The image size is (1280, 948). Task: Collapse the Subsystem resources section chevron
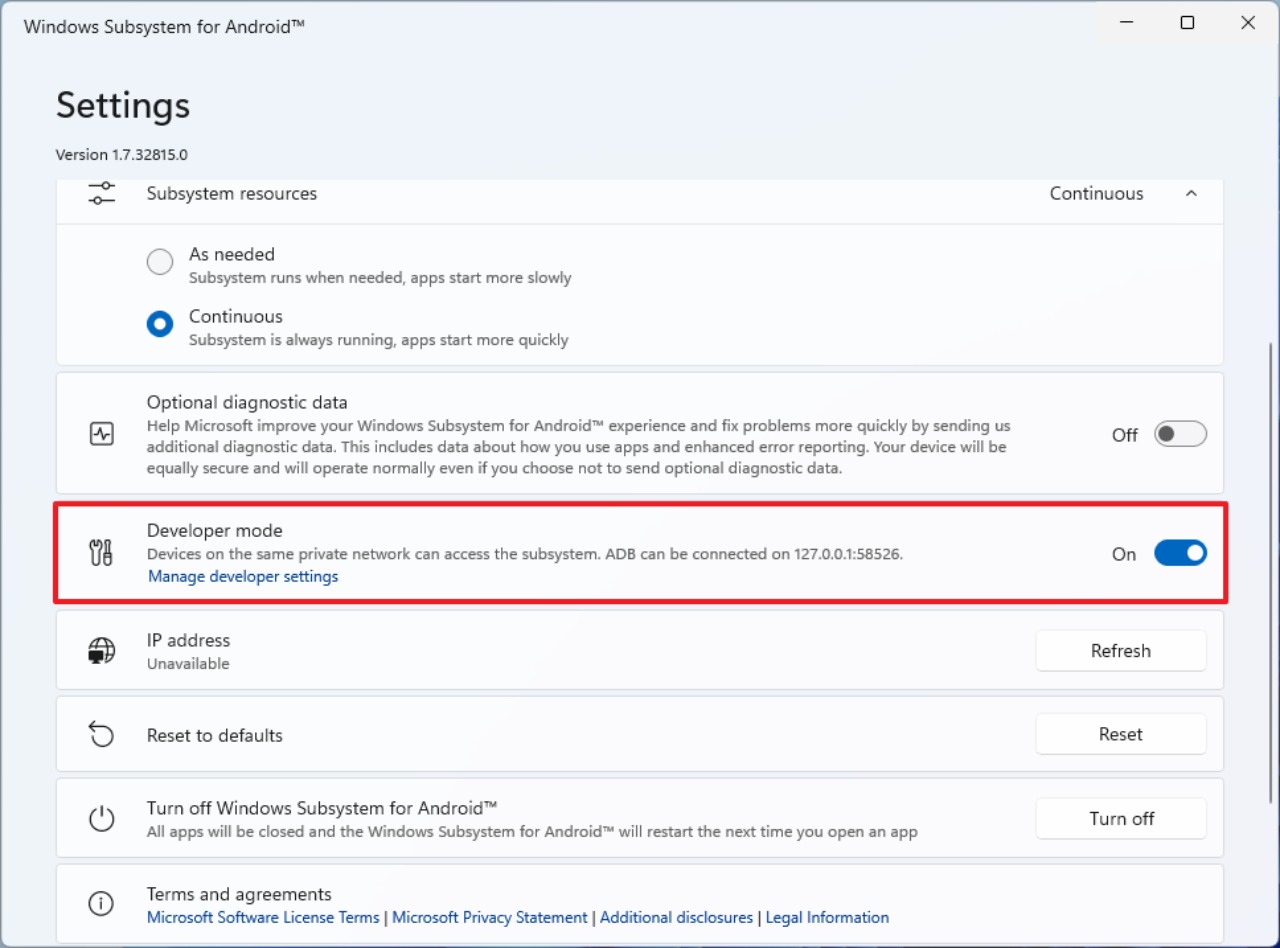point(1191,193)
